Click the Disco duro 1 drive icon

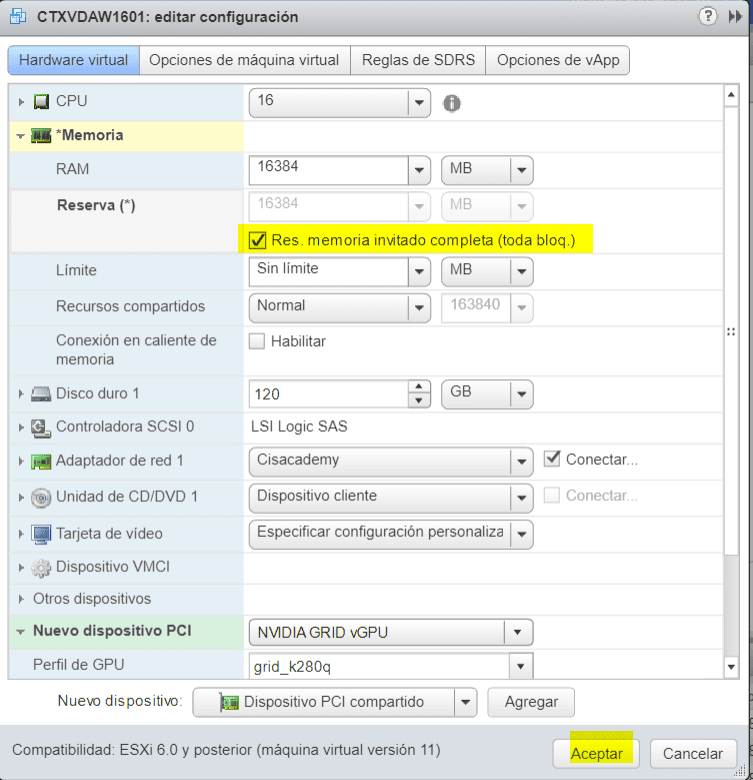[x=41, y=394]
